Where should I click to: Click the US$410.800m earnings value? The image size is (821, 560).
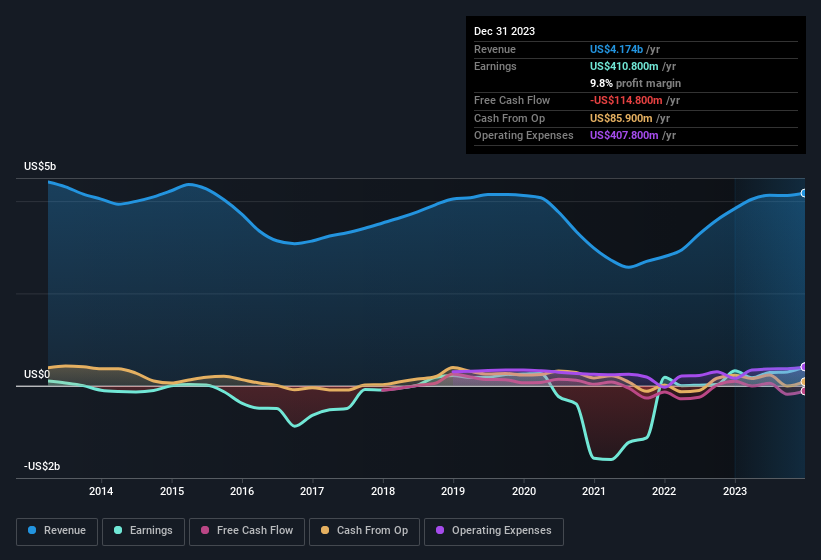coord(624,66)
